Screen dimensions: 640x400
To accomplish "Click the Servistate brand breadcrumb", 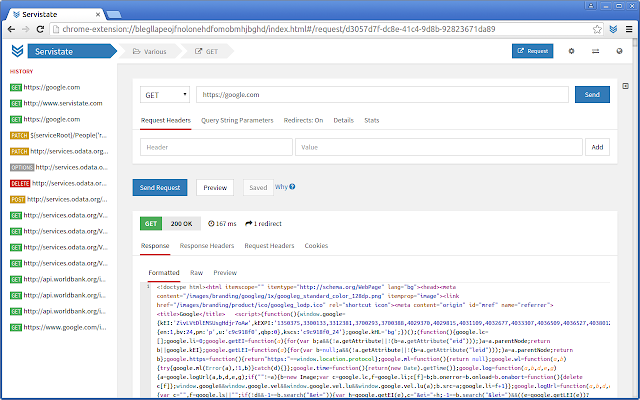I will point(71,51).
